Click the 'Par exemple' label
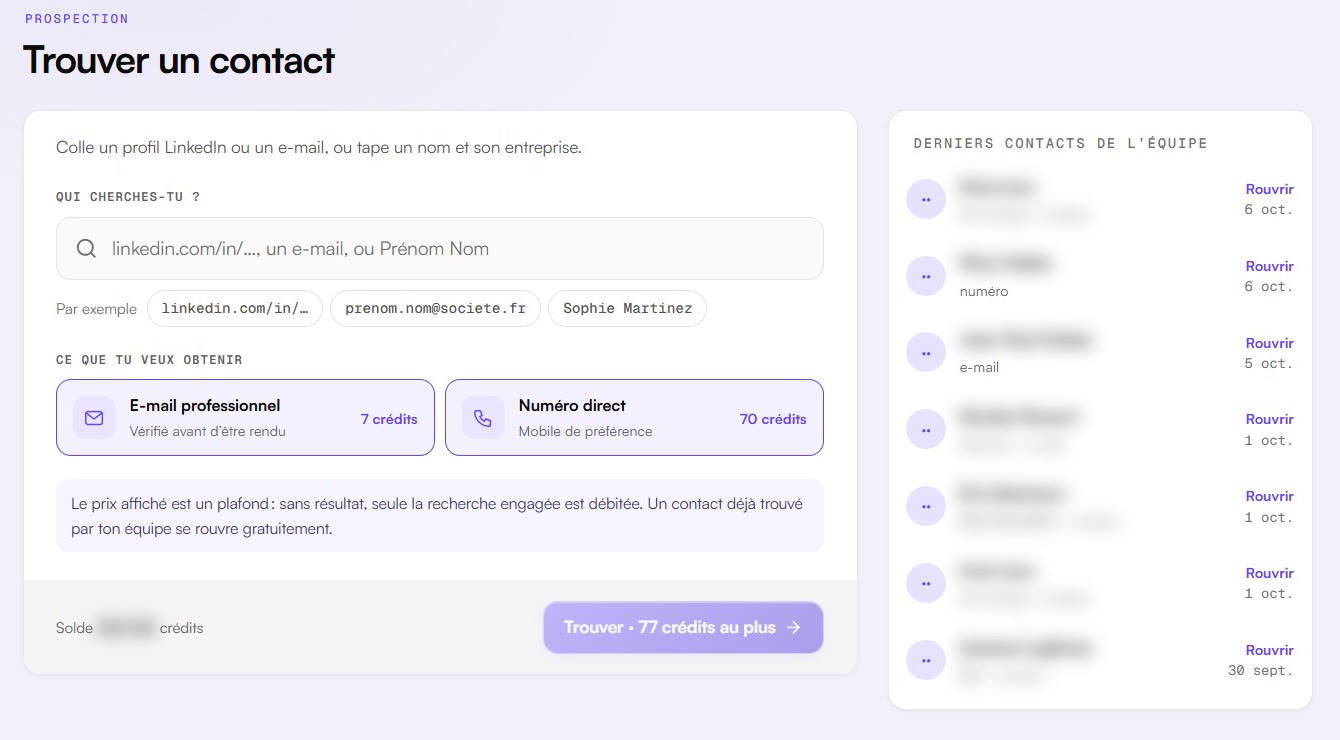The height and width of the screenshot is (740, 1340). coord(96,309)
